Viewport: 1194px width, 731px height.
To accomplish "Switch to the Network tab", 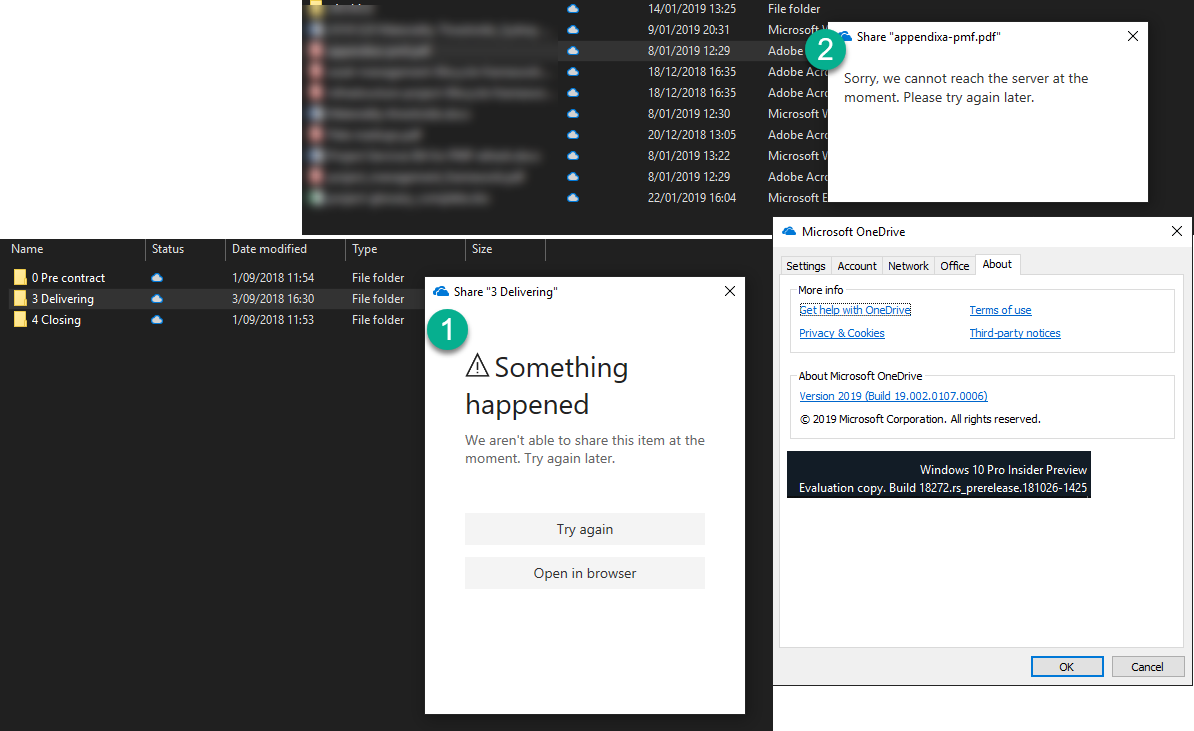I will (x=908, y=266).
